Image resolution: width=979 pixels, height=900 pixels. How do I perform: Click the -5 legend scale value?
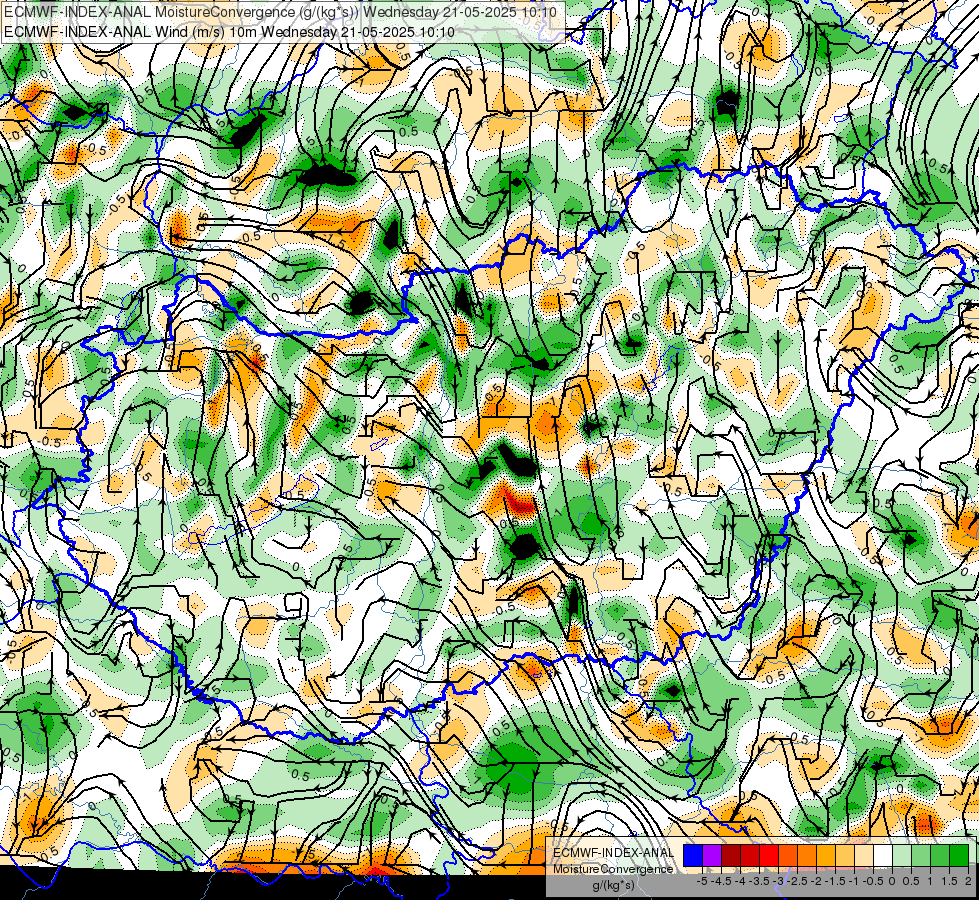coord(702,881)
